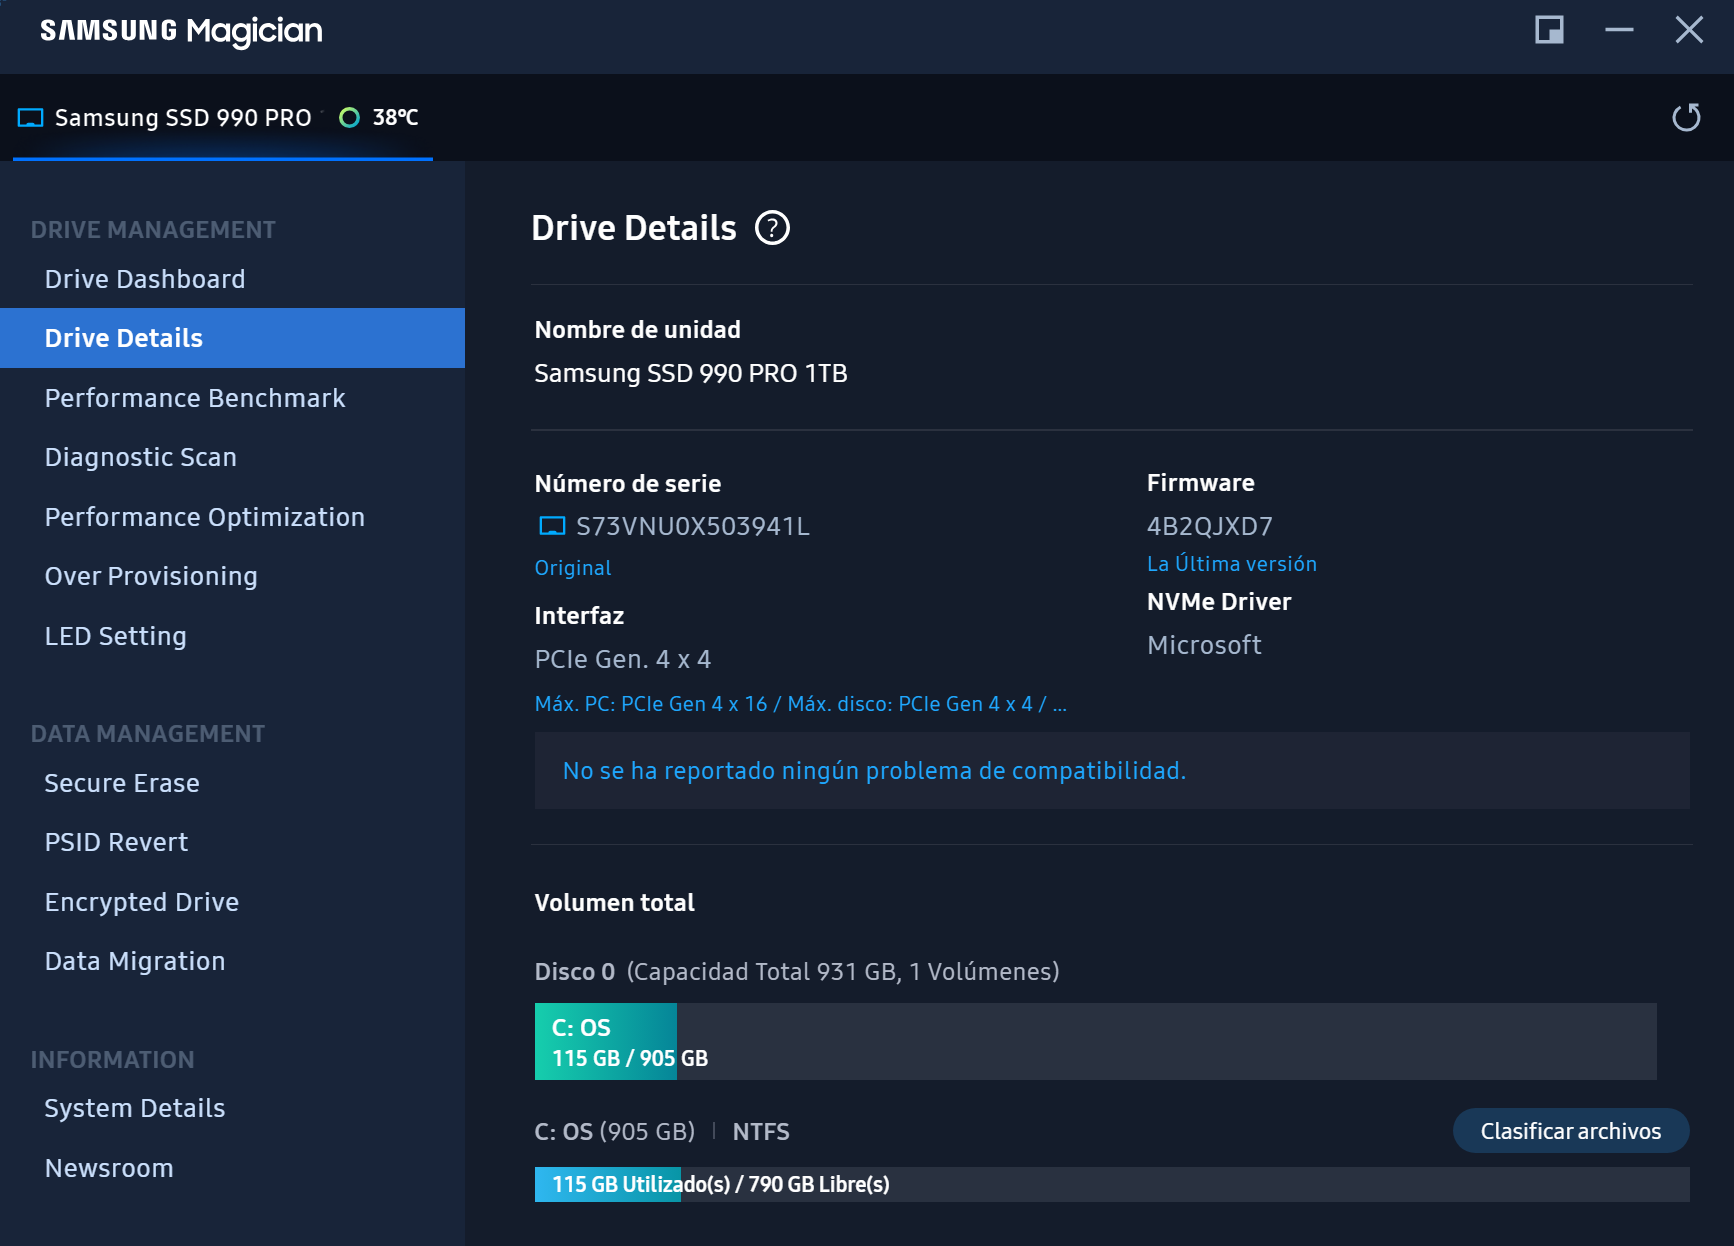Switch to the Samsung SSD 990 PRO tab

[x=185, y=117]
